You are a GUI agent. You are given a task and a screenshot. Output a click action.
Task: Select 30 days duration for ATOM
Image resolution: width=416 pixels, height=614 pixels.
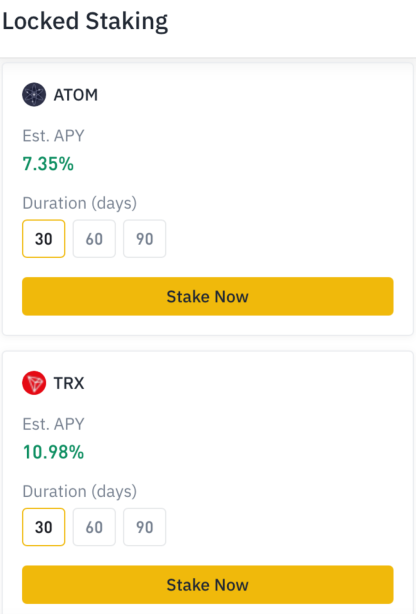[43, 238]
